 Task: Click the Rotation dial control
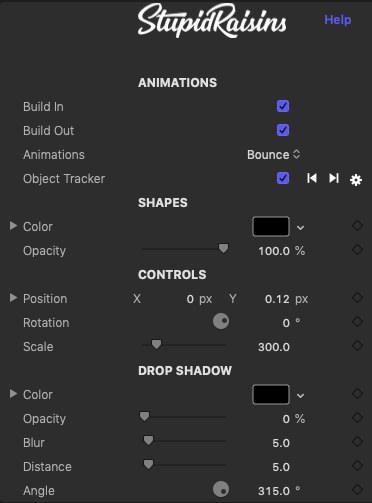click(x=221, y=321)
